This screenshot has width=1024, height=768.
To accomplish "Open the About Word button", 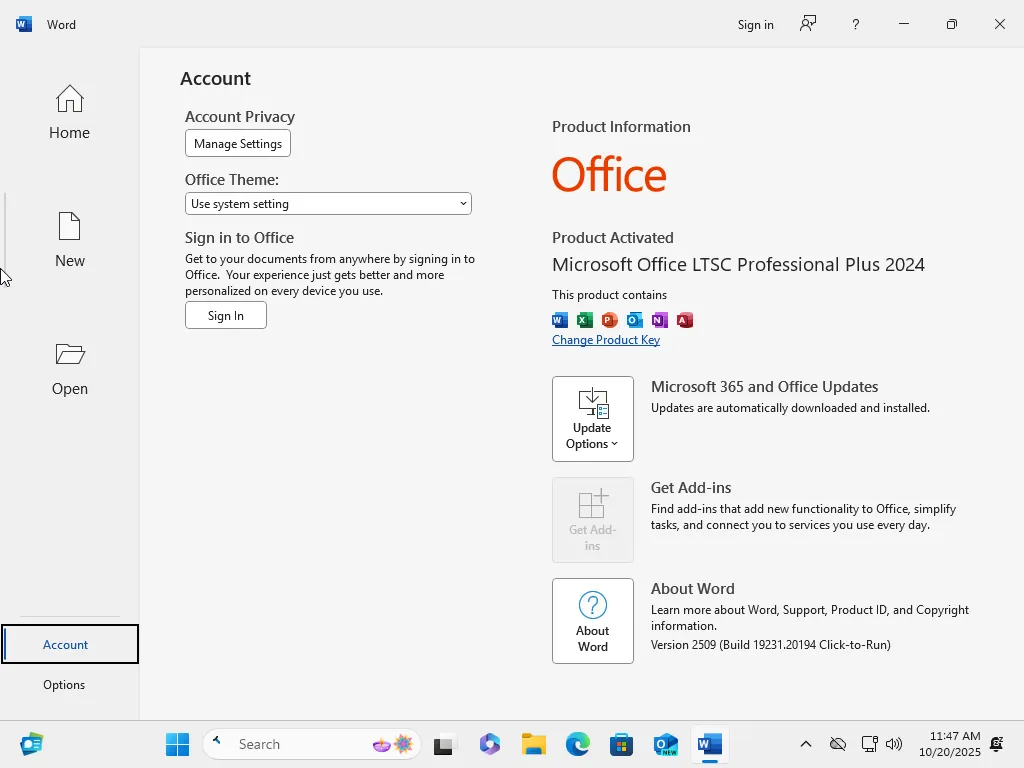I will coord(592,621).
